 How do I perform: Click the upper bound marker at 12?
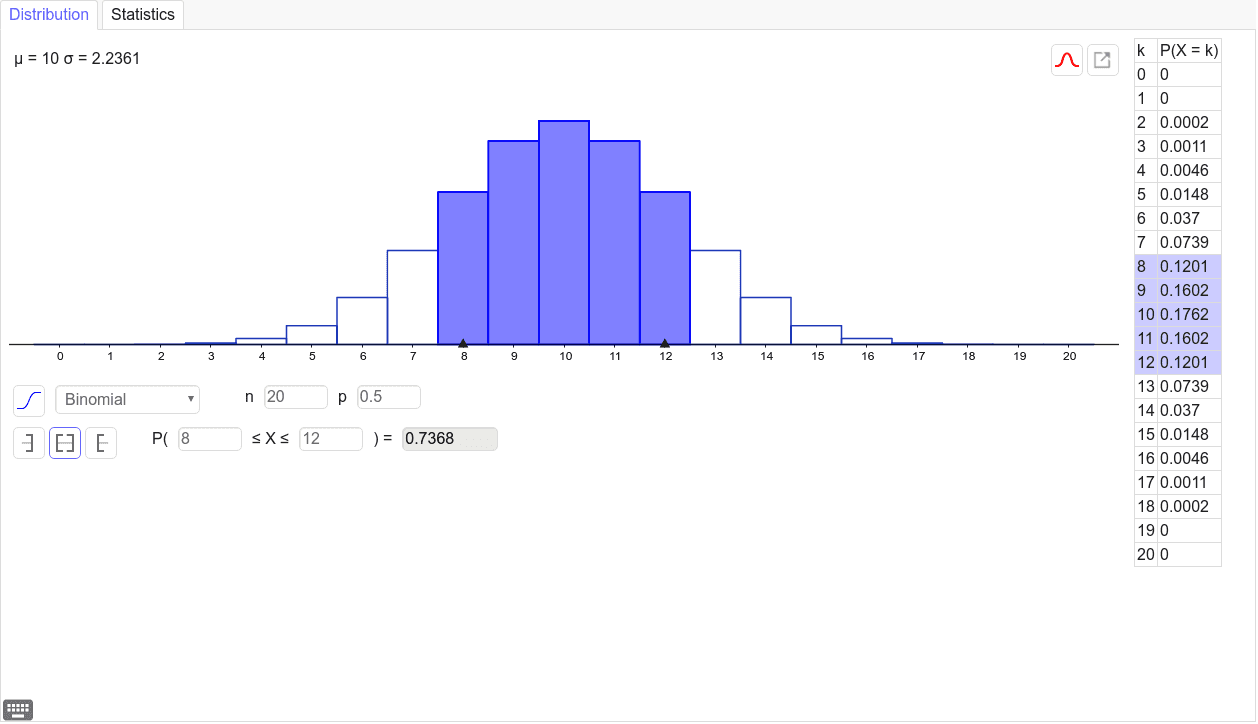pos(665,343)
